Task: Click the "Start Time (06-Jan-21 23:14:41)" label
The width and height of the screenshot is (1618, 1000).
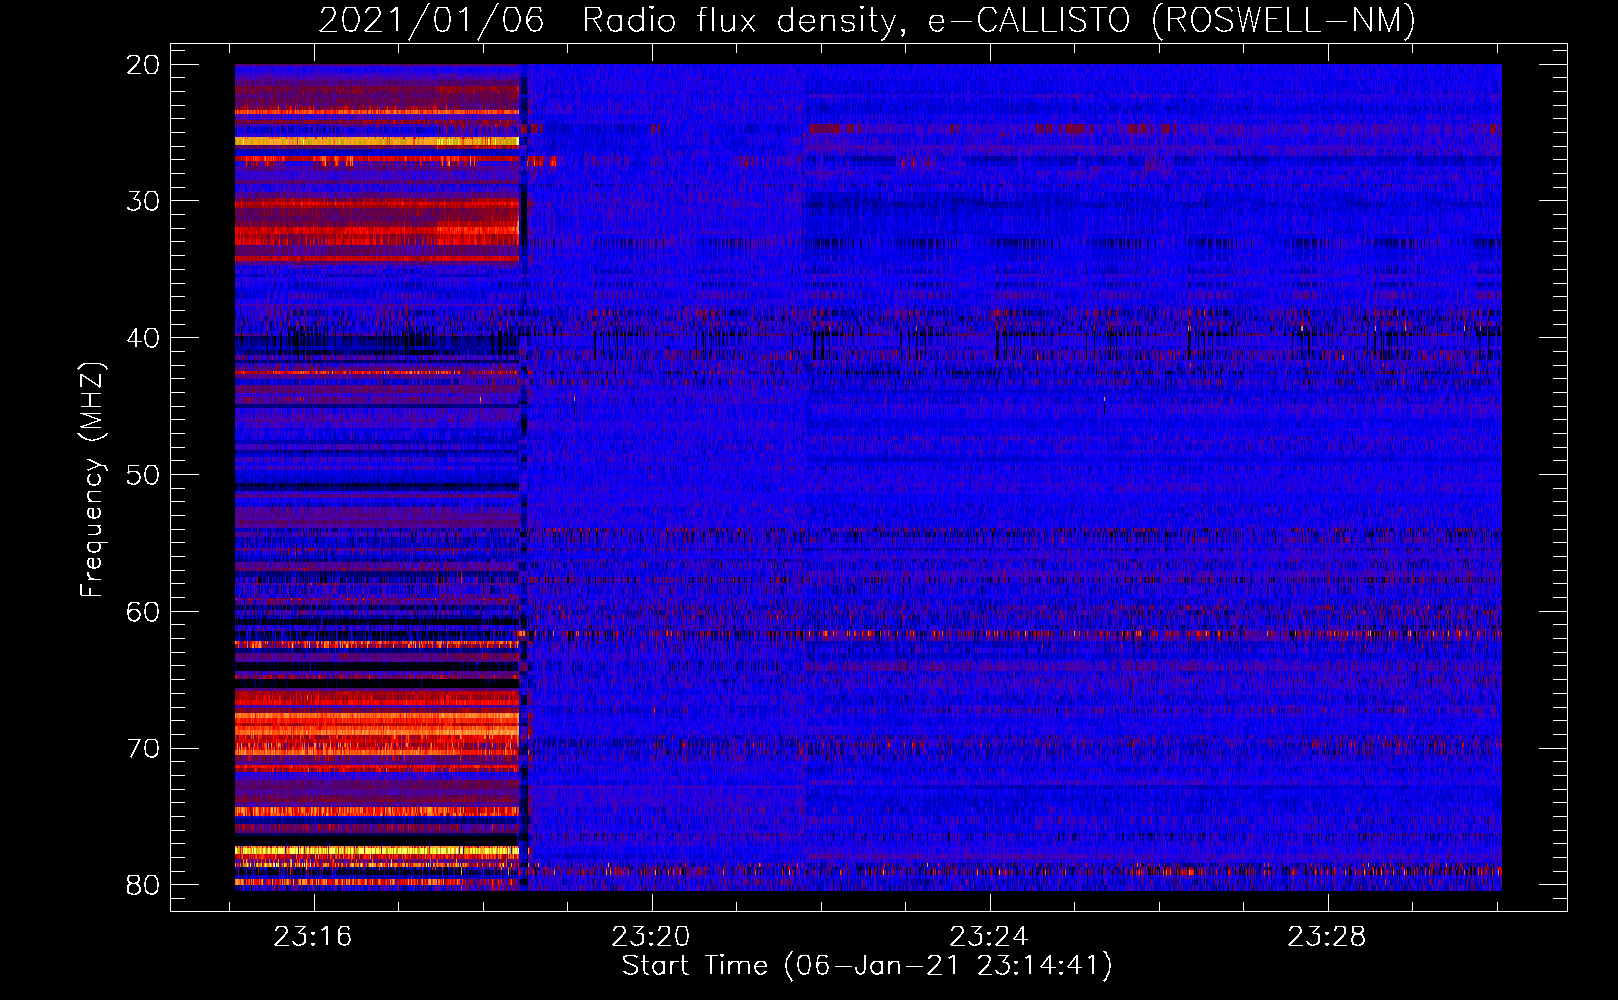Action: [x=867, y=966]
